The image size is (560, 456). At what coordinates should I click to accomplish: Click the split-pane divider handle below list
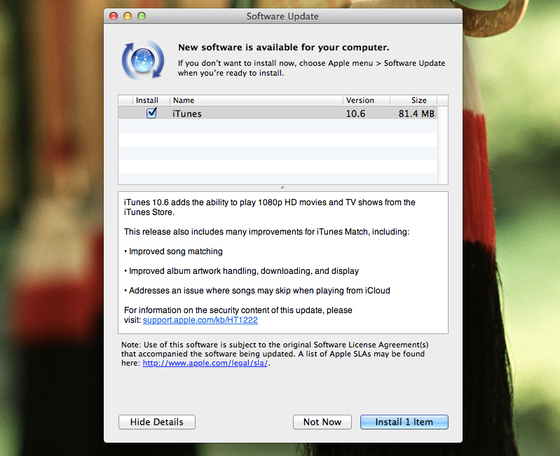coord(282,187)
